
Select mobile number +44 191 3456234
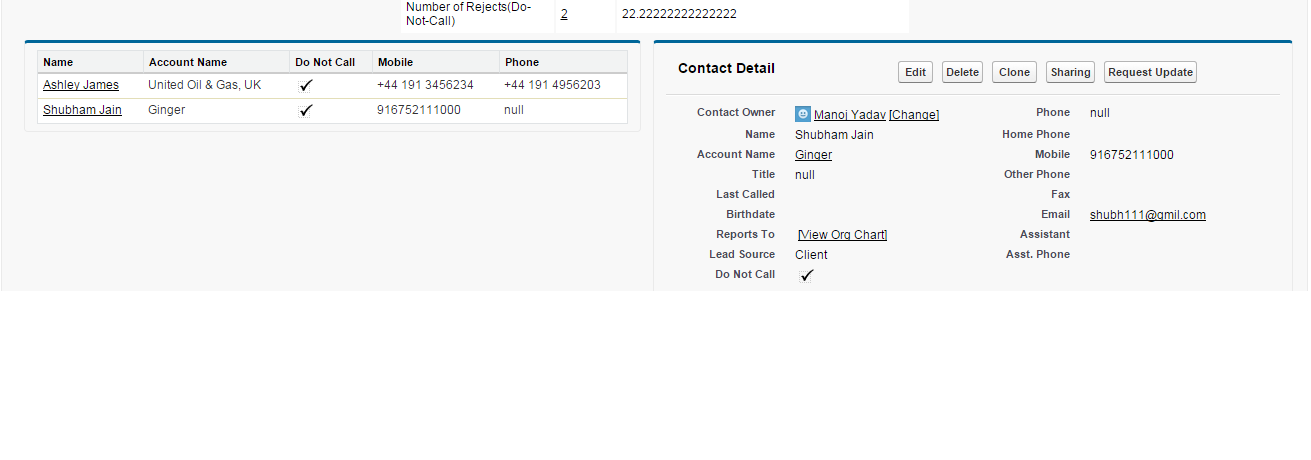click(425, 85)
